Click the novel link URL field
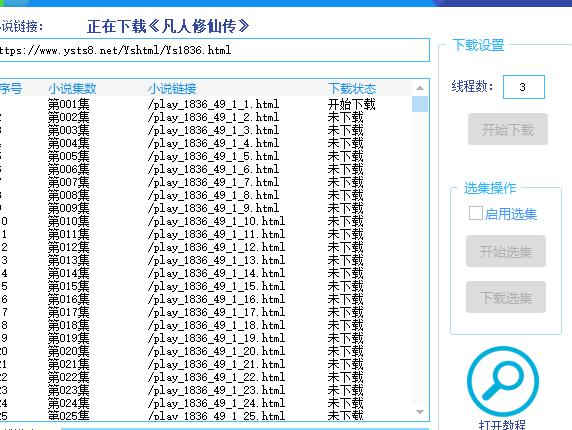 tap(214, 50)
